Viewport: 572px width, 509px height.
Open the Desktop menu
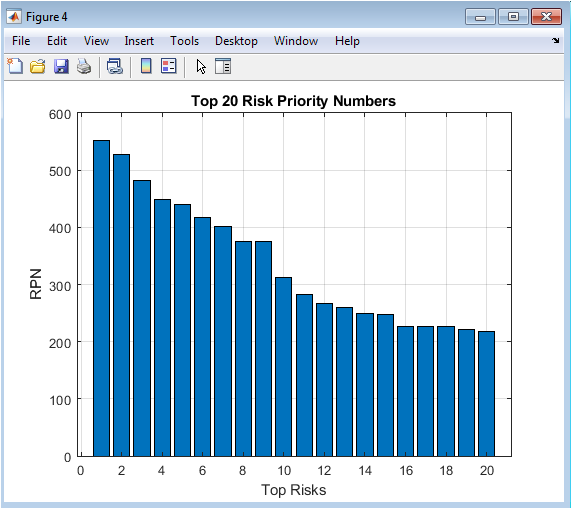click(236, 41)
